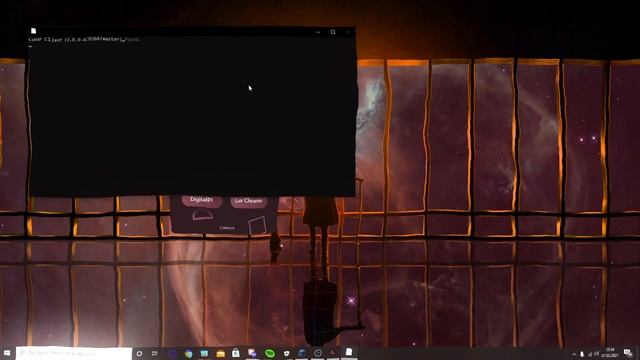Open the shield security icon on the taskbar

(x=287, y=353)
